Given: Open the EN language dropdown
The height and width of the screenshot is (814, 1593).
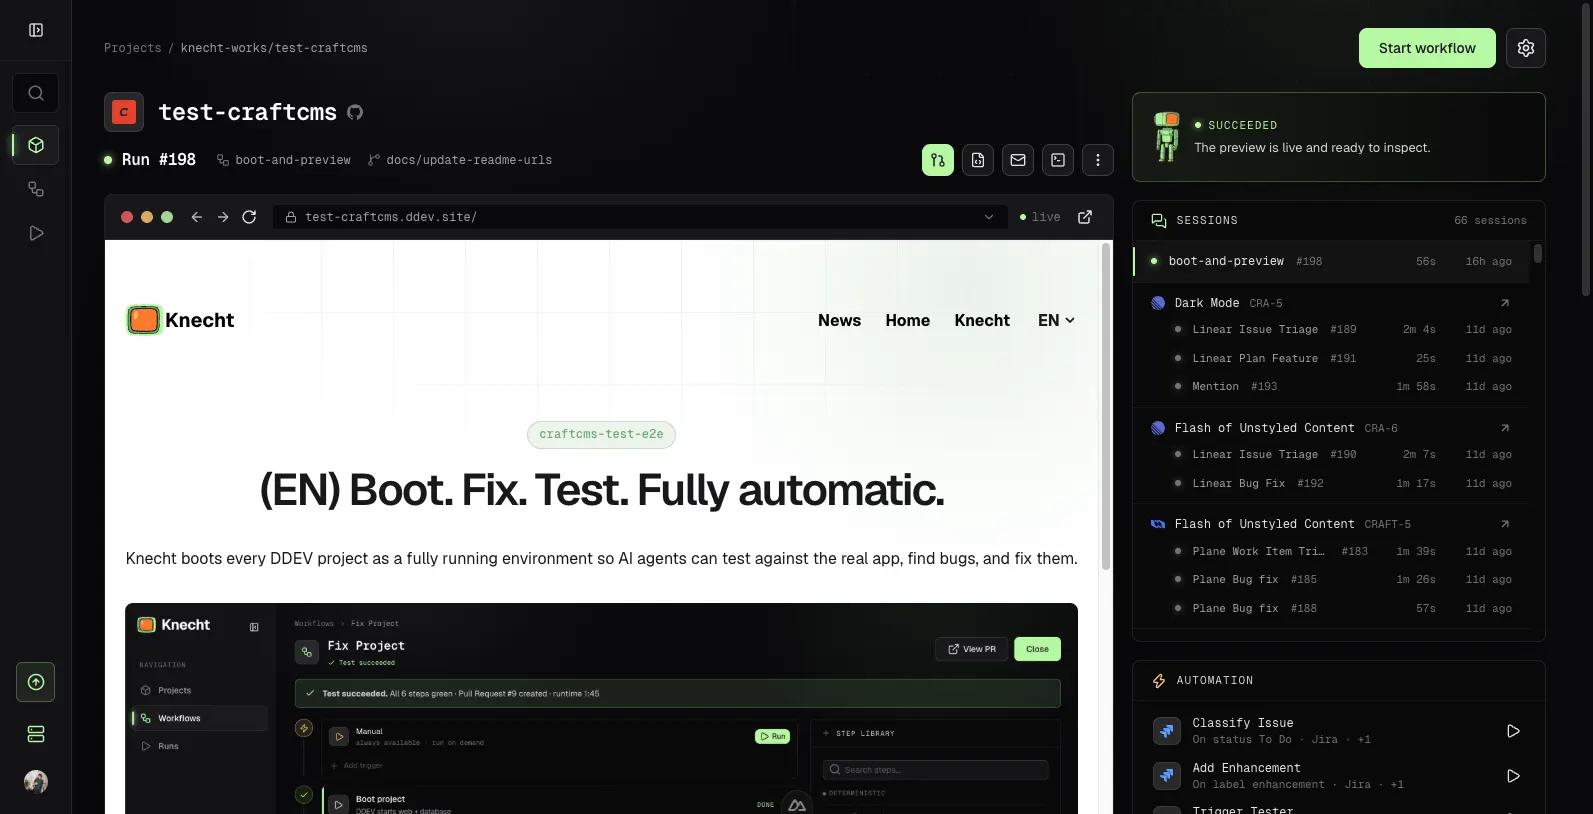Looking at the screenshot, I should 1056,320.
